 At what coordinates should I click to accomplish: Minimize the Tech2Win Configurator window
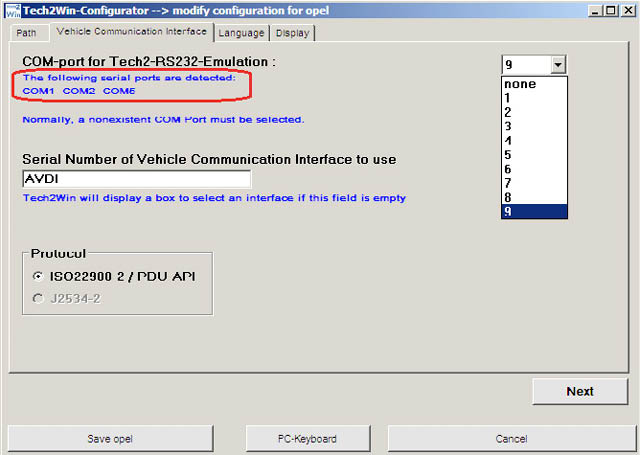[x=595, y=9]
